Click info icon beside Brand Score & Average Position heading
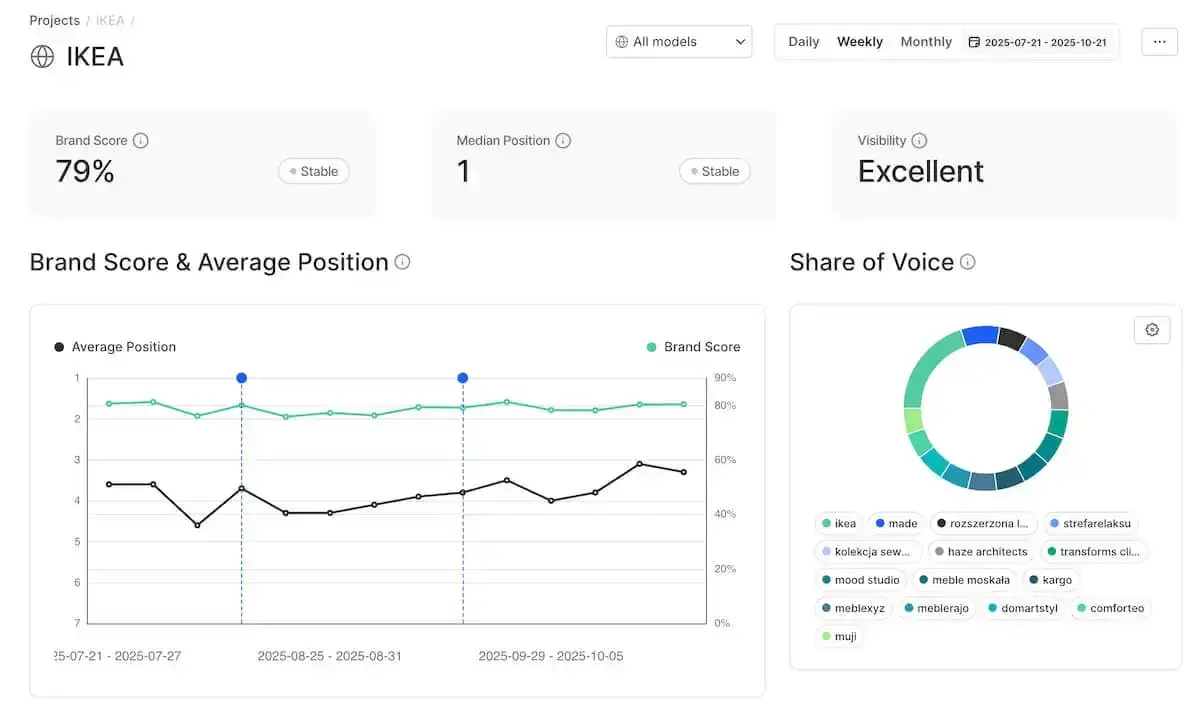This screenshot has width=1200, height=706. (402, 262)
